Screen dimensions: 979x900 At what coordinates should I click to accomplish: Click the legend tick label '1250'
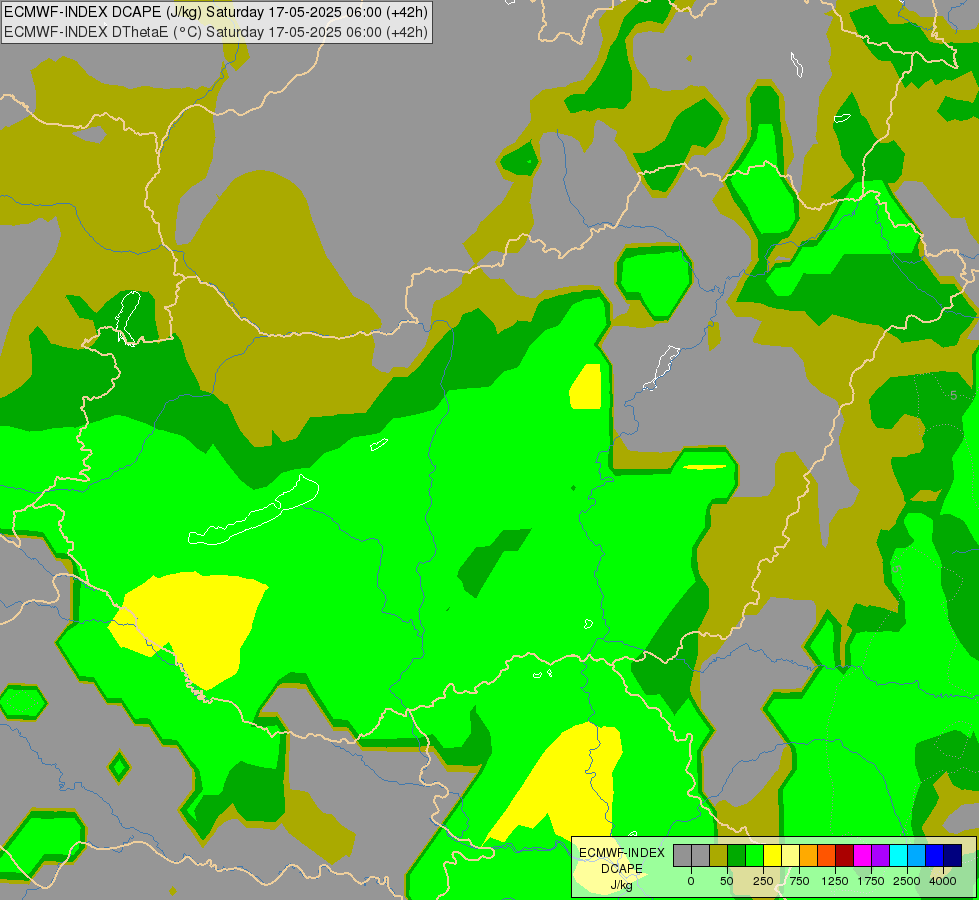[835, 881]
